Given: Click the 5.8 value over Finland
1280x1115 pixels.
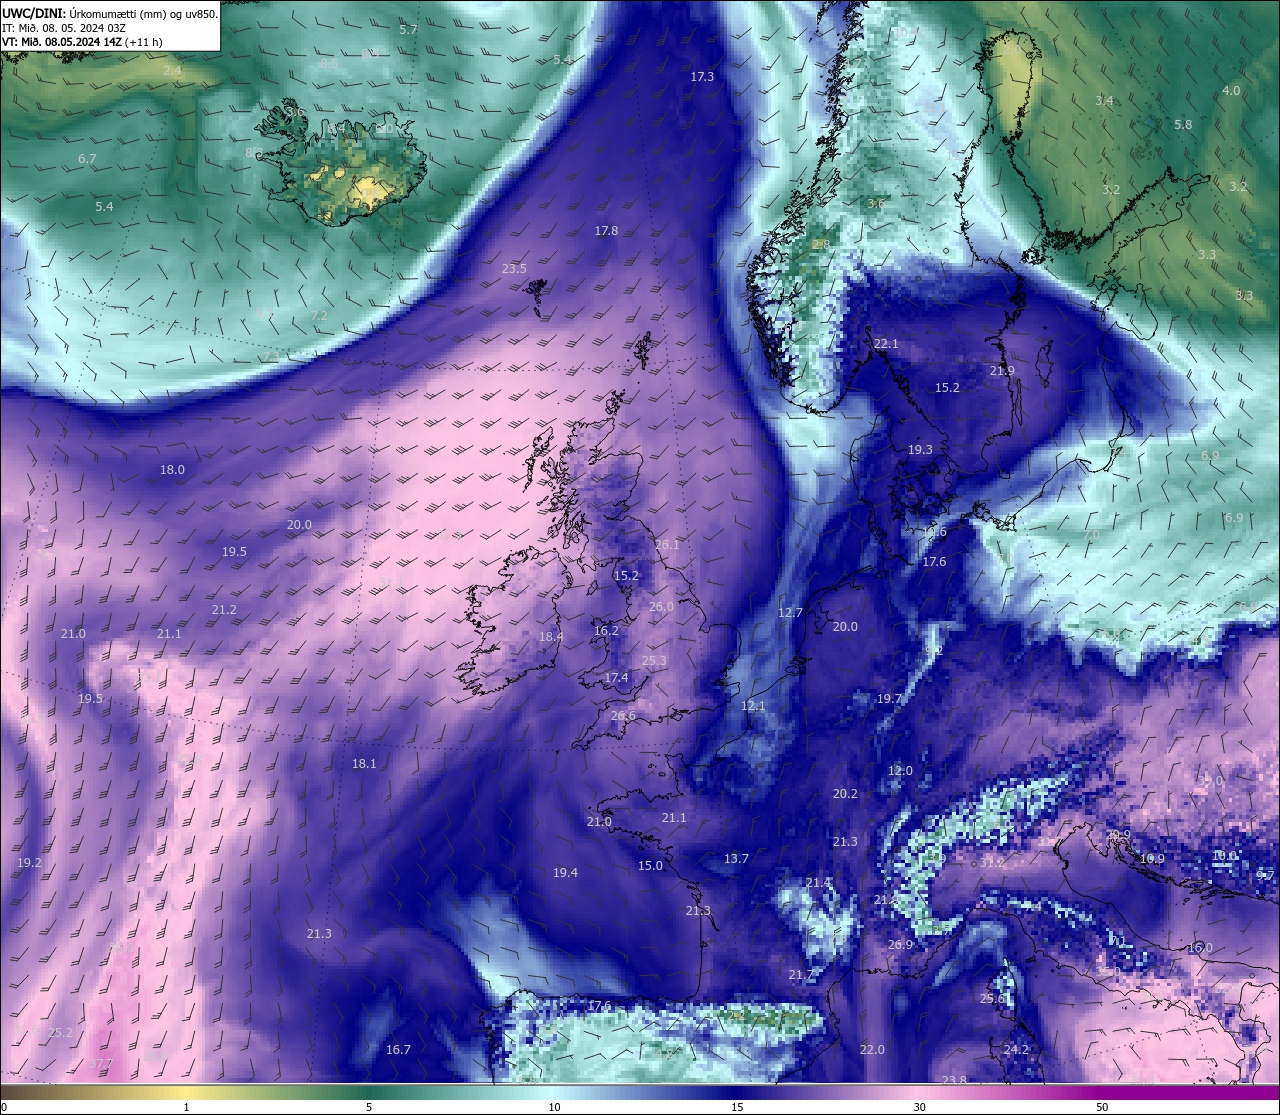Looking at the screenshot, I should pyautogui.click(x=1183, y=125).
